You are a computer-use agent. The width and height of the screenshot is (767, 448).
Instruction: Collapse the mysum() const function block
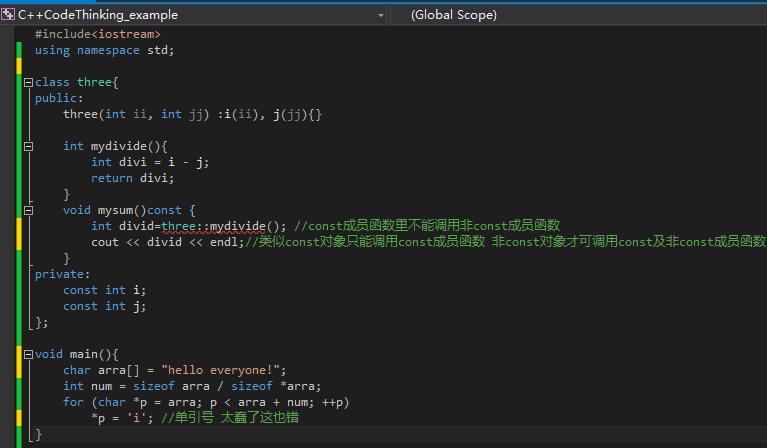(x=28, y=210)
